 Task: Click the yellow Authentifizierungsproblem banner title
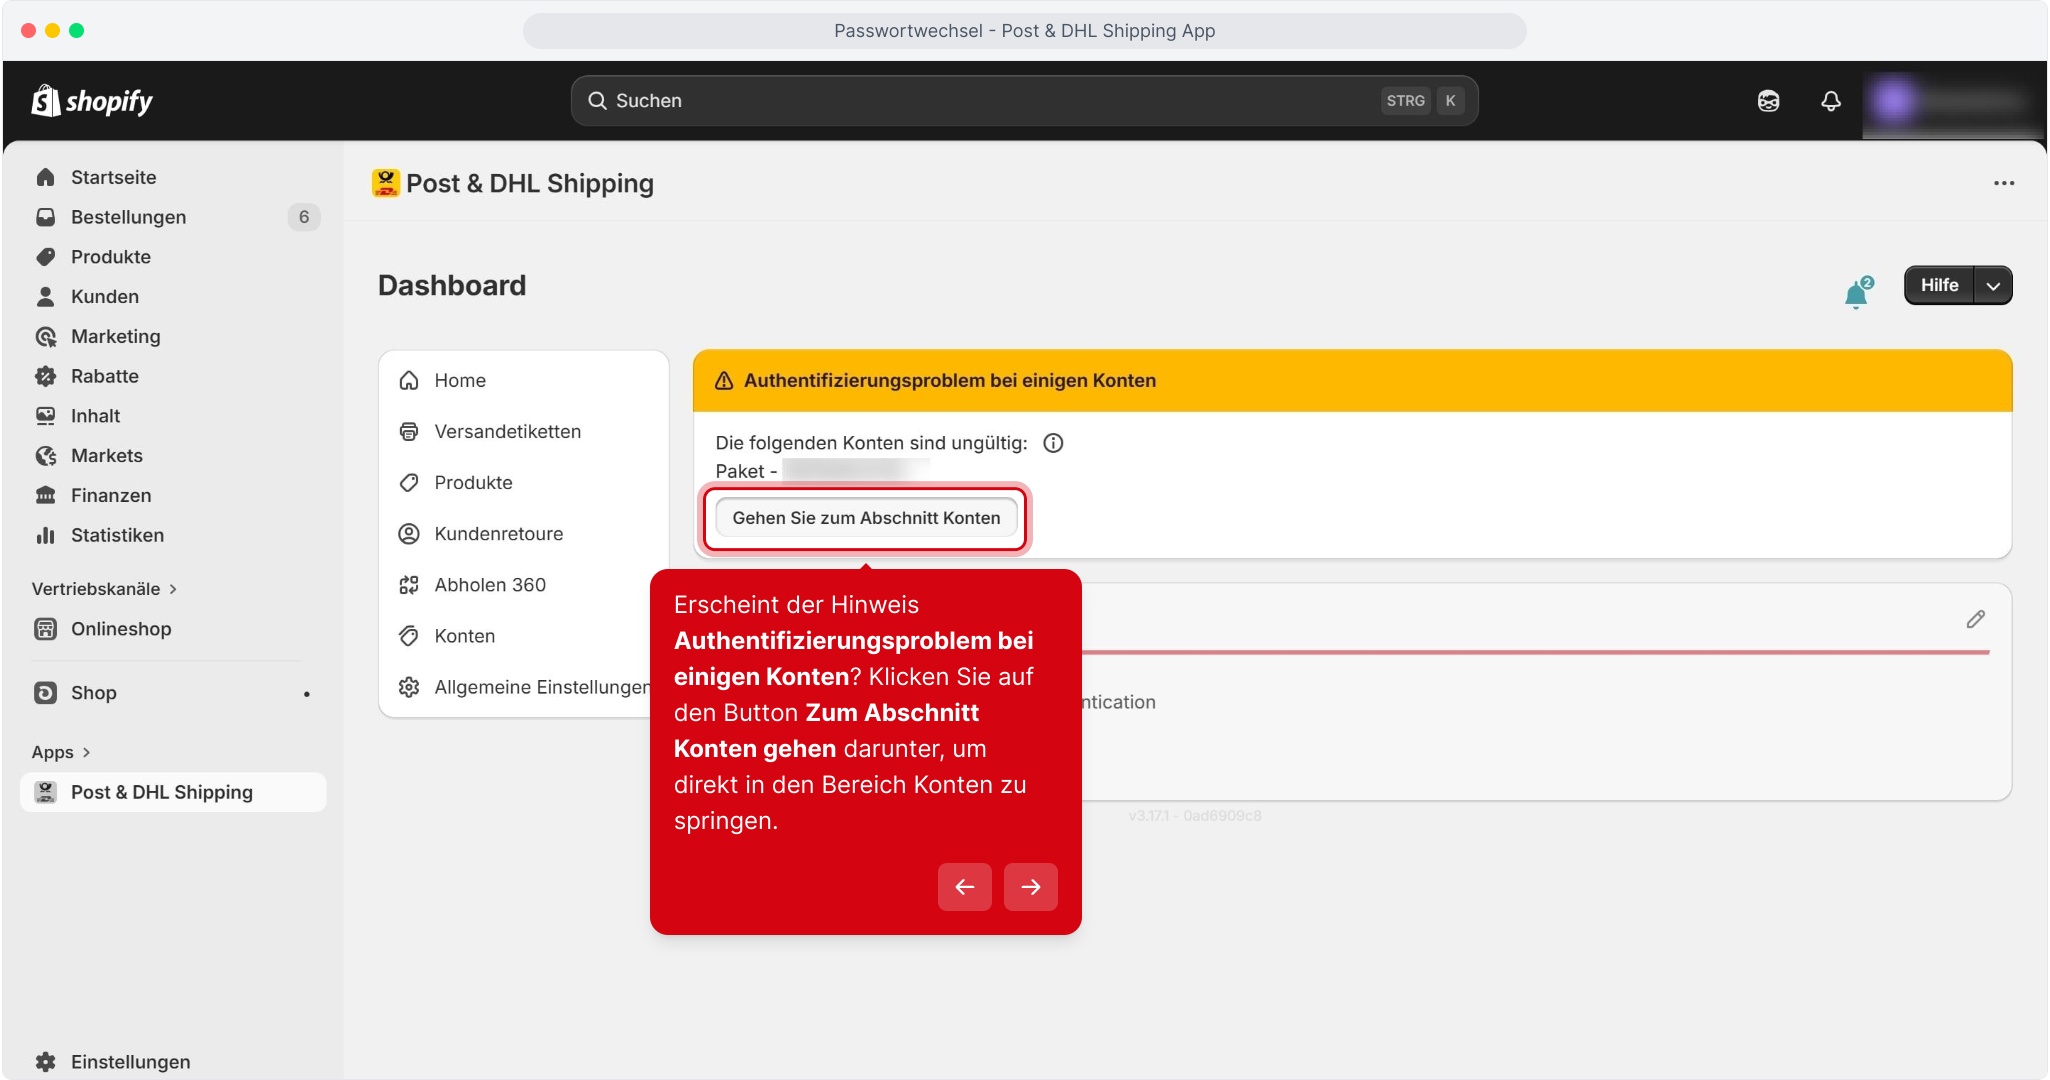click(x=950, y=381)
